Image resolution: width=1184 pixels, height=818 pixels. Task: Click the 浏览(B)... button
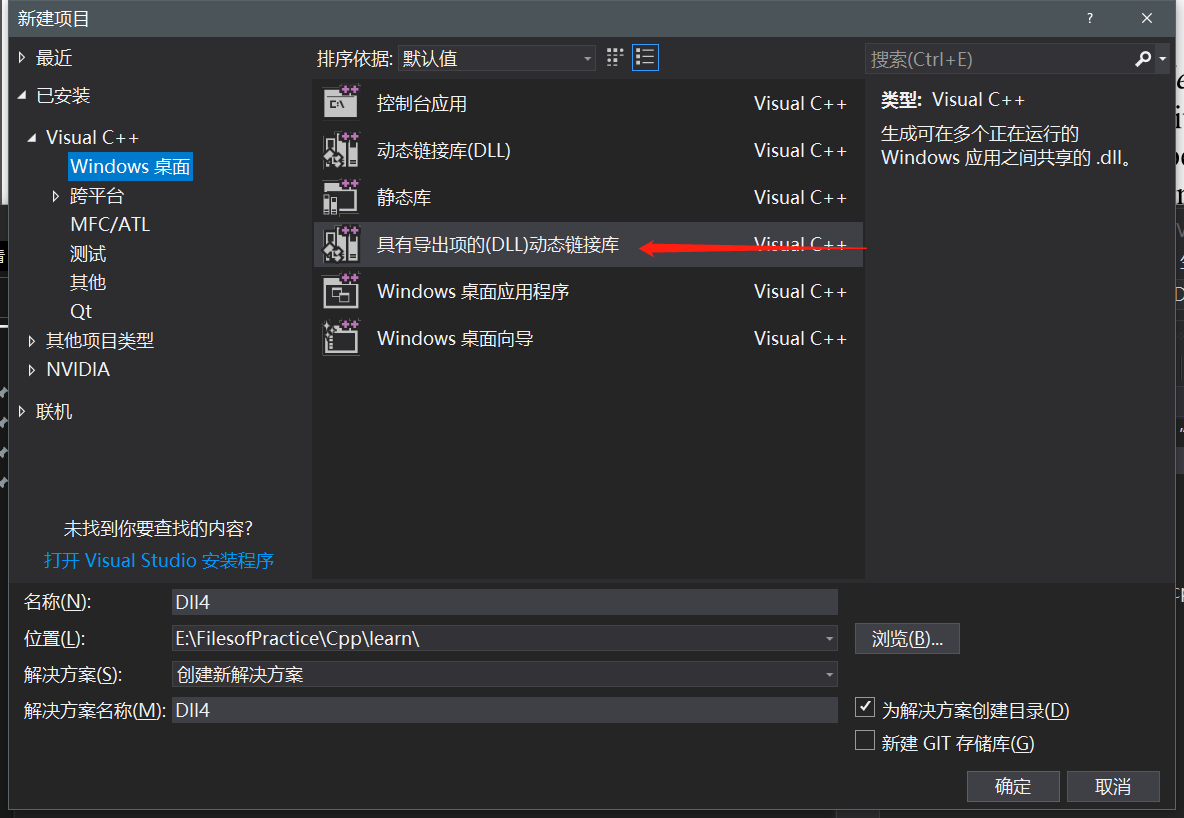907,638
